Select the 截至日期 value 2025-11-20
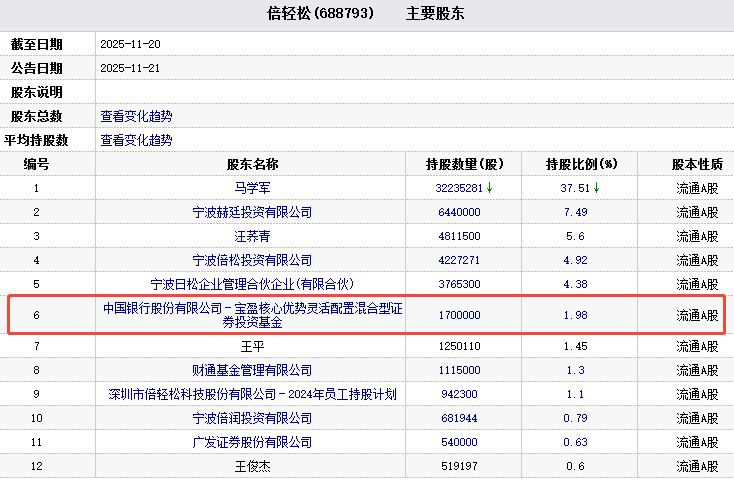 click(x=131, y=44)
